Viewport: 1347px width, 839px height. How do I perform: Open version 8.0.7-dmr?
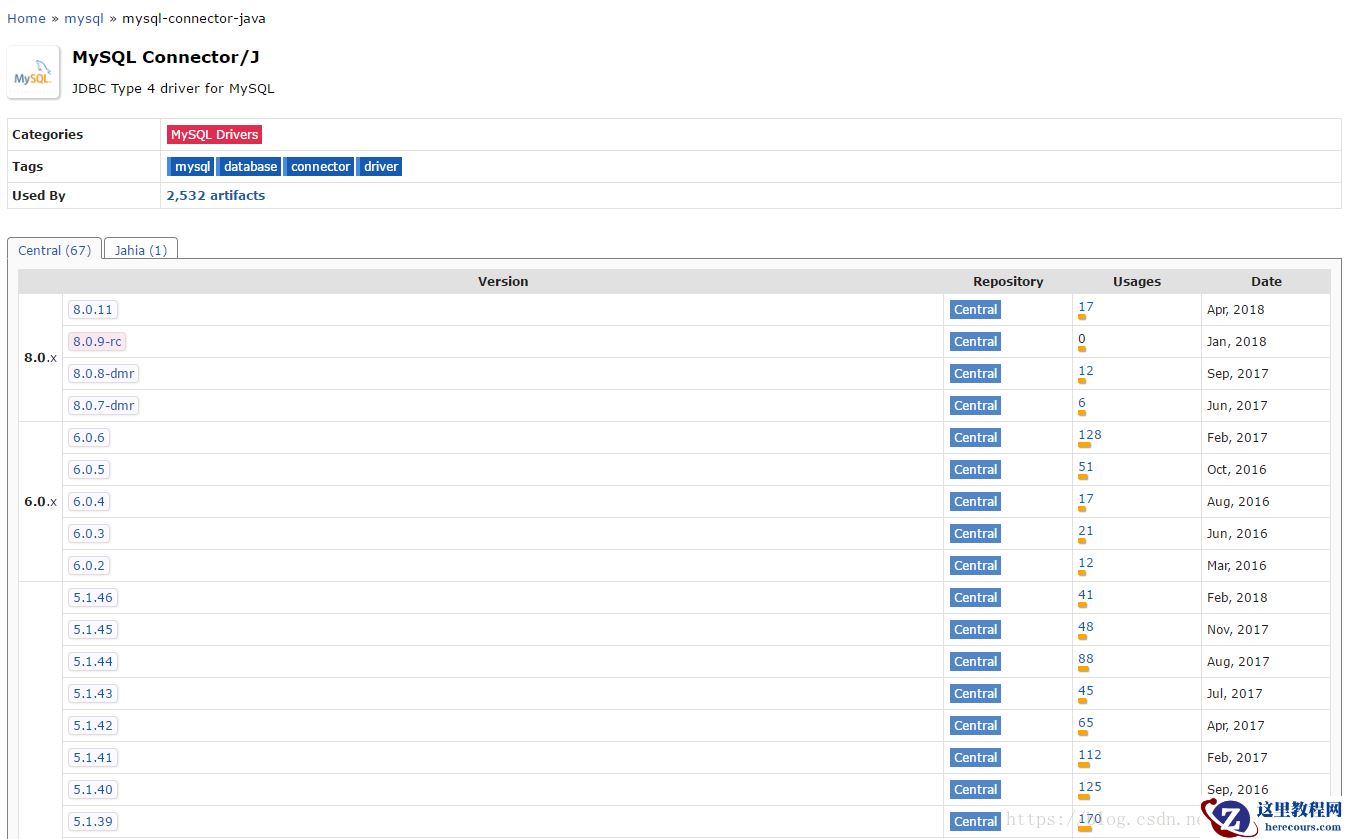tap(103, 405)
